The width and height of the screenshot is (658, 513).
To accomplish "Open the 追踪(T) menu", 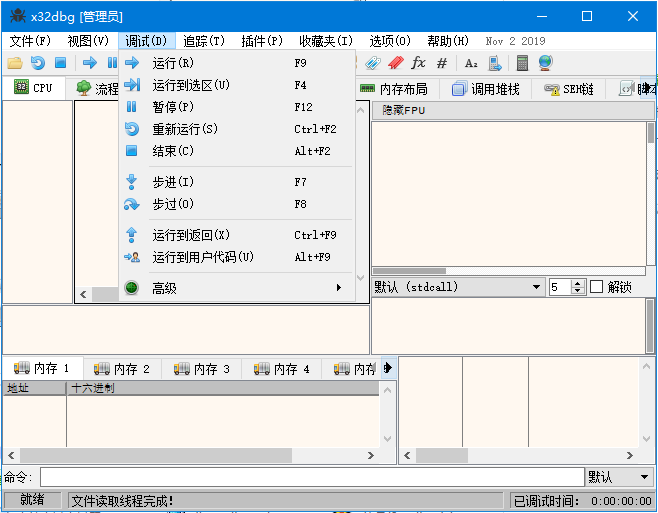I will pos(204,41).
